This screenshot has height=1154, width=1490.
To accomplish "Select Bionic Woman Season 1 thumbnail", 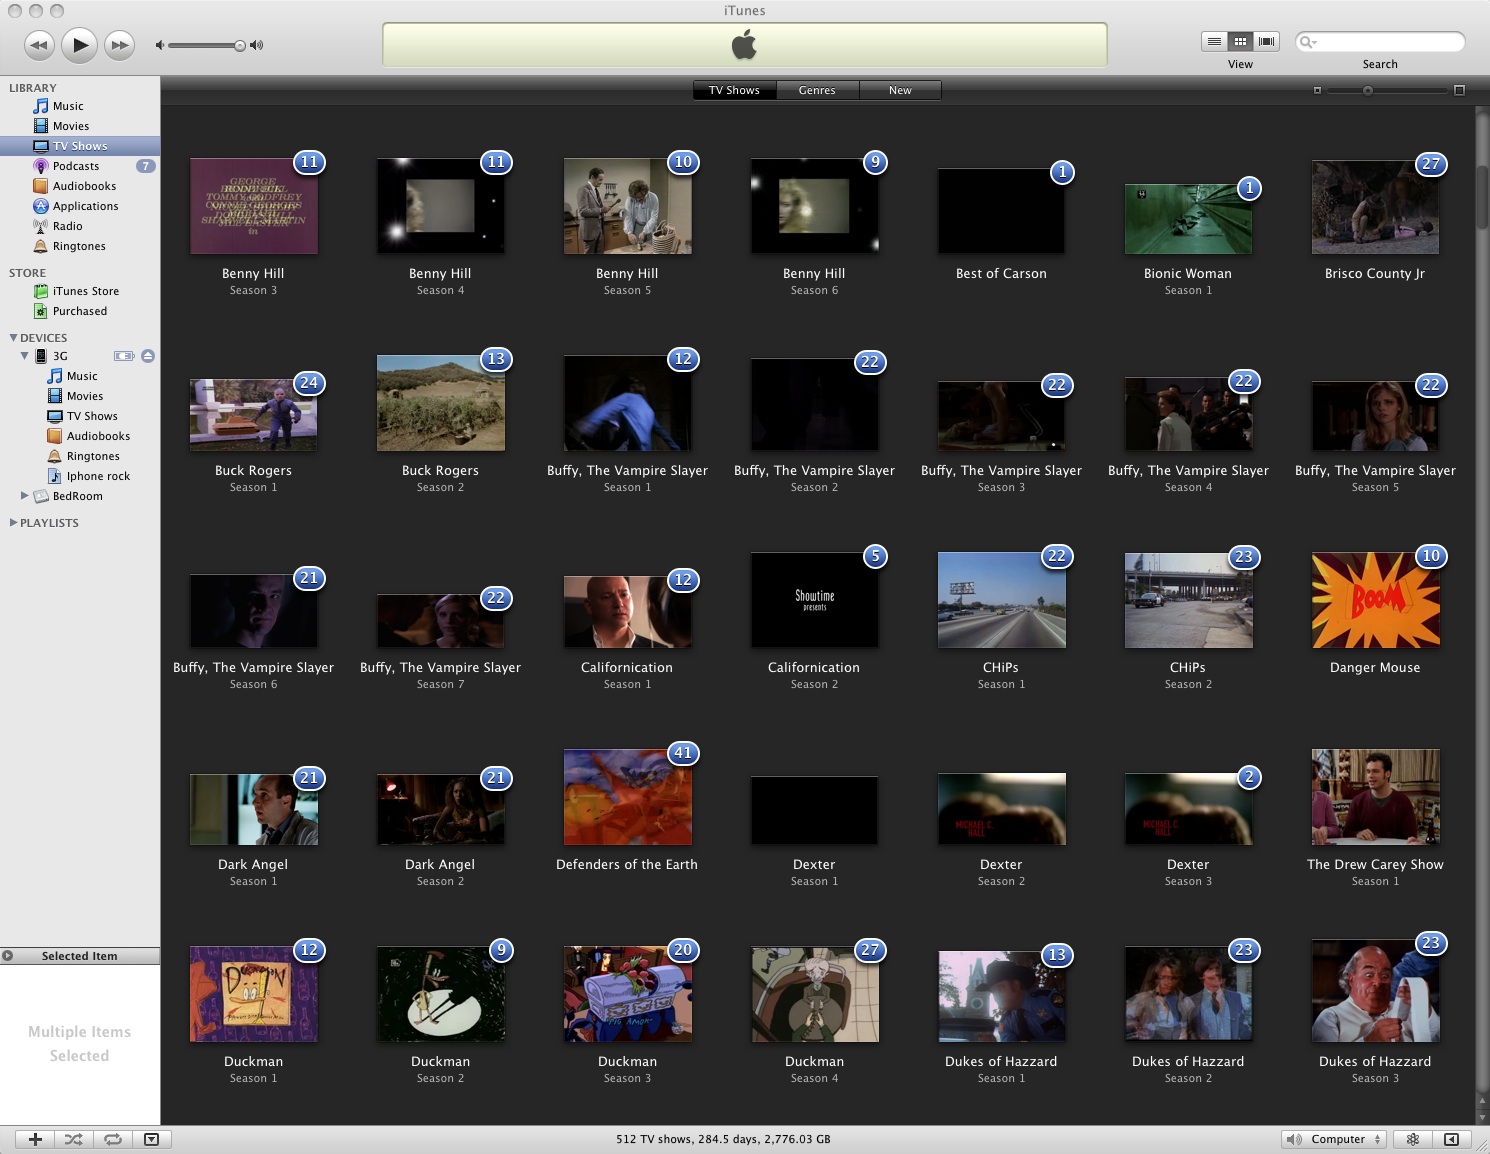I will [1188, 219].
